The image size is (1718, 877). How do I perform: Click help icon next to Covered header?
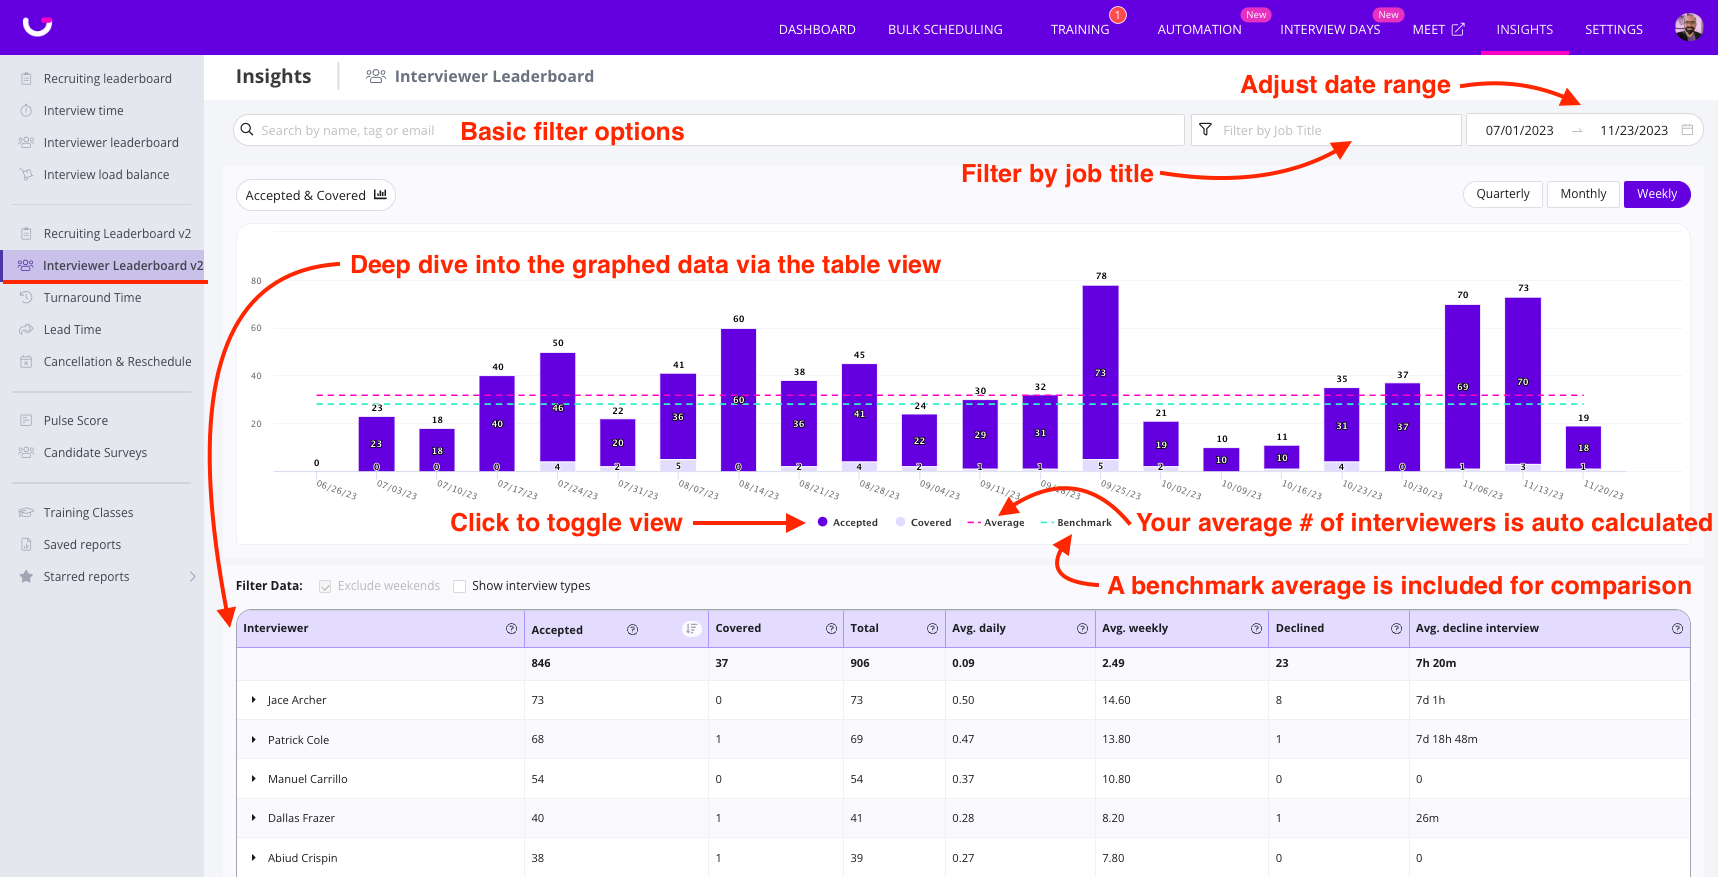(831, 629)
